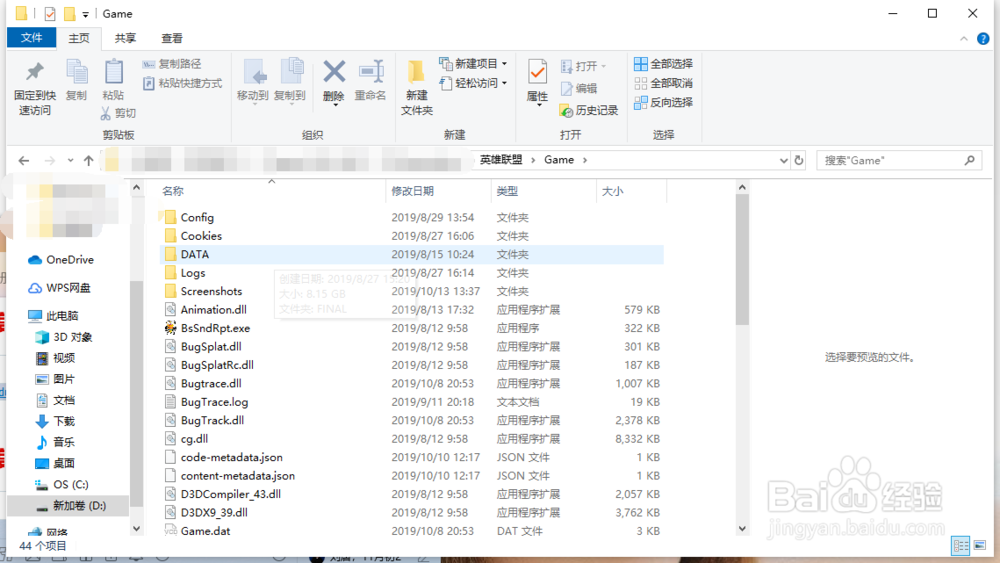This screenshot has height=563, width=1000.
Task: Select WPS网盘 in navigation pane
Action: pos(59,288)
